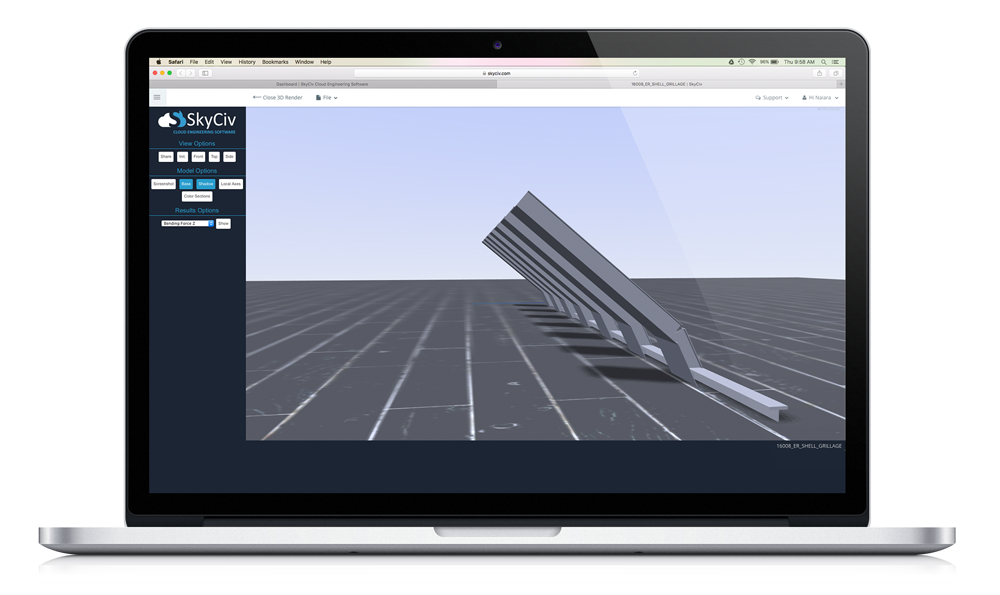Open the Window menu

[304, 62]
